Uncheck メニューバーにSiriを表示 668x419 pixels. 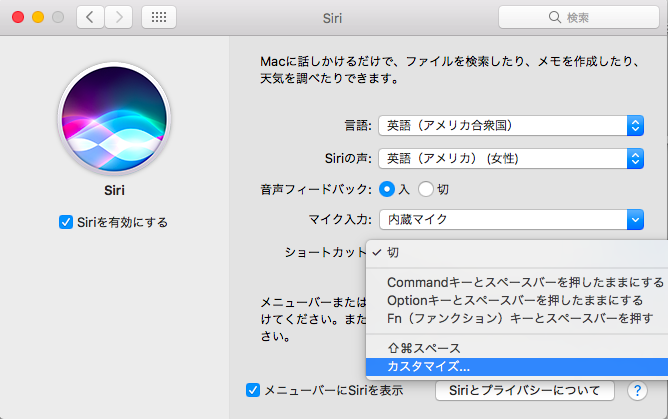[x=253, y=390]
